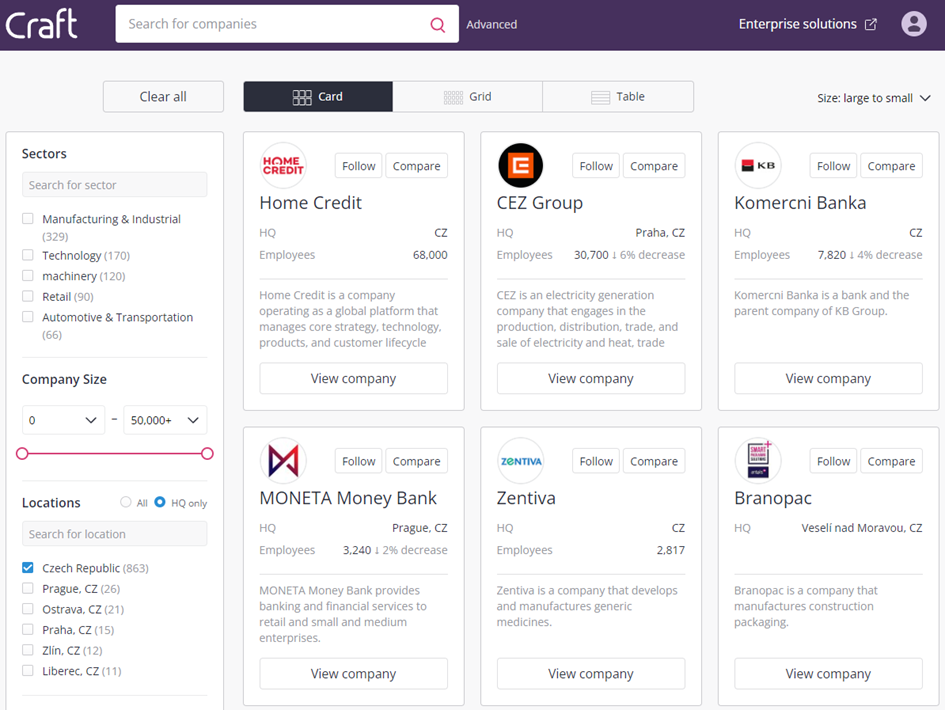Uncheck Czech Republic location
The height and width of the screenshot is (710, 945).
[28, 568]
